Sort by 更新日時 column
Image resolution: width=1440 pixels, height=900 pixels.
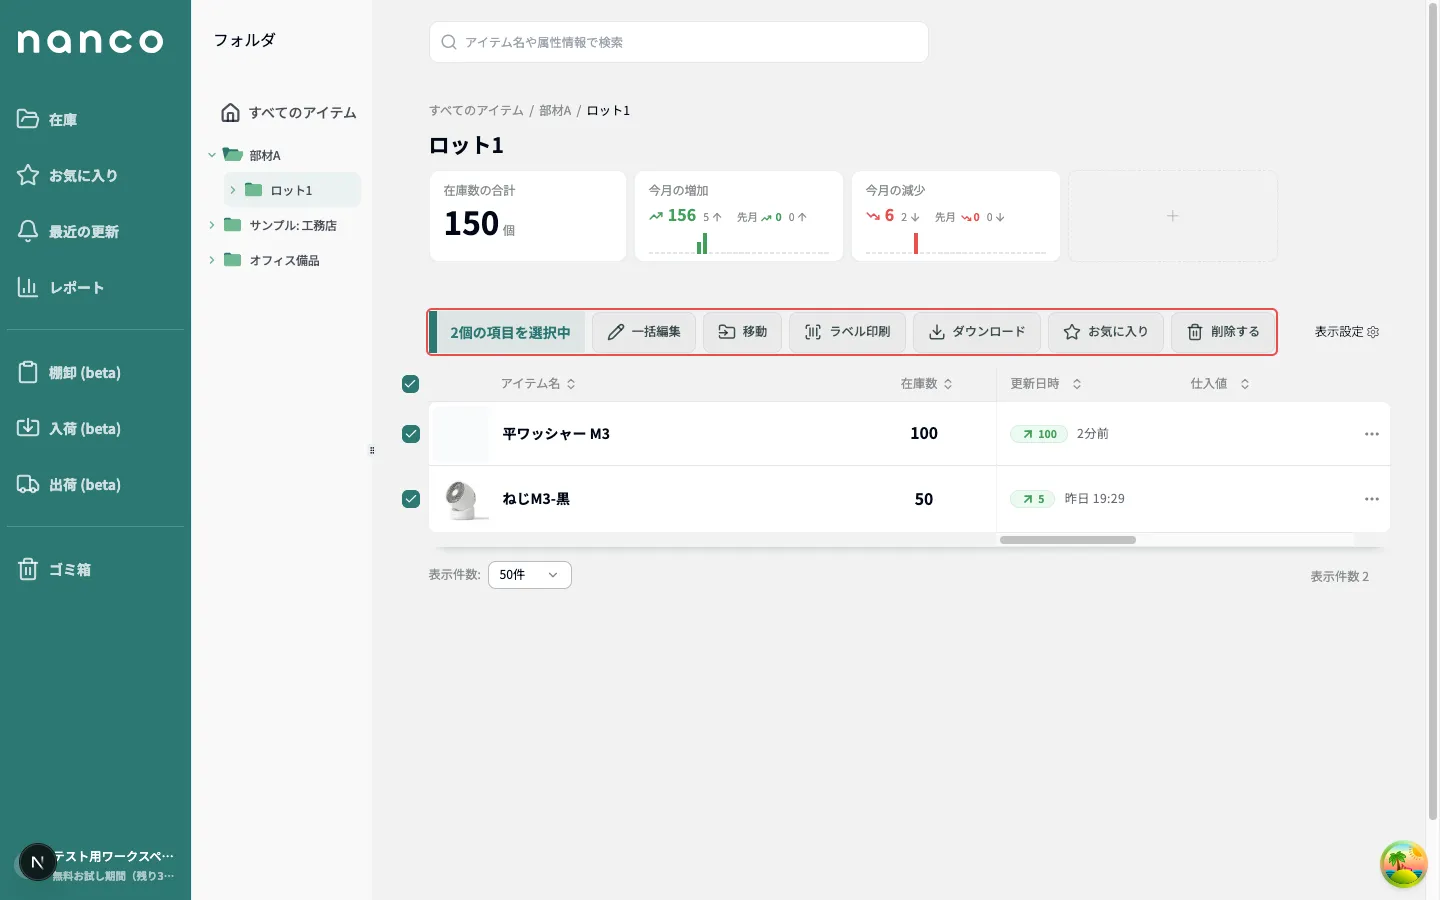tap(1046, 384)
